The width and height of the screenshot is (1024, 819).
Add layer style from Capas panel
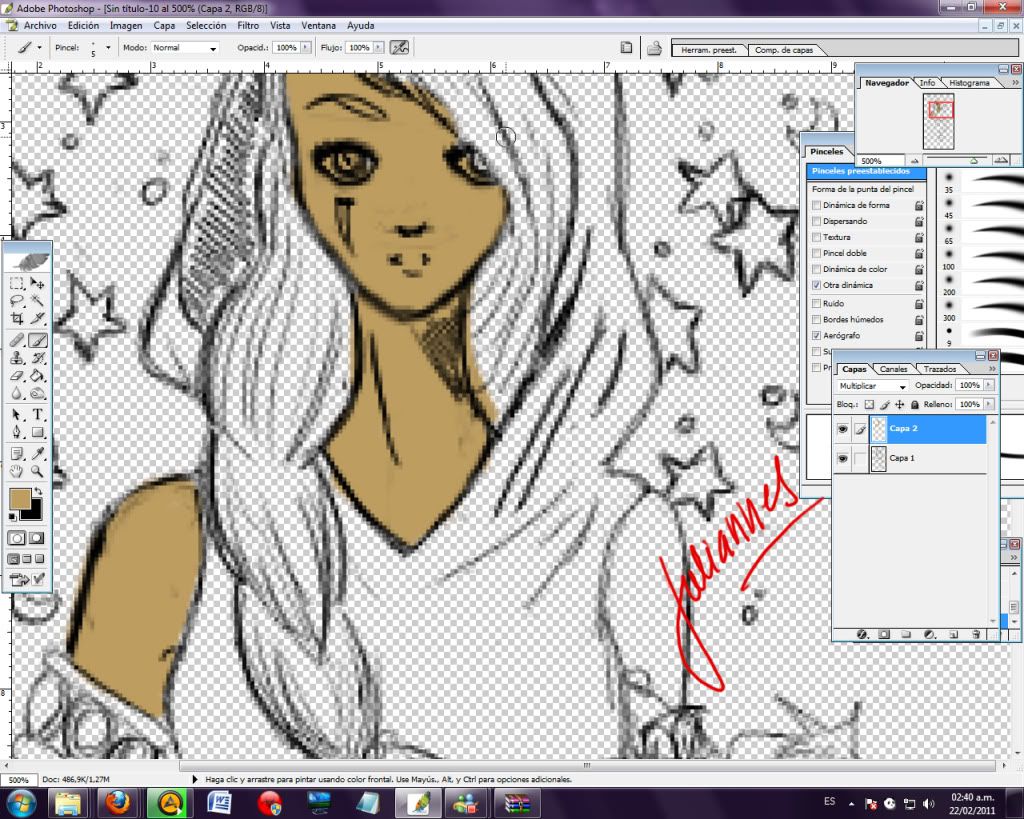tap(862, 634)
